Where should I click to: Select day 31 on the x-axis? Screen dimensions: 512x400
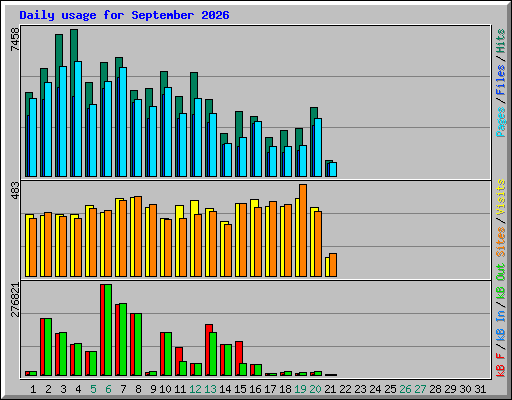[480, 389]
